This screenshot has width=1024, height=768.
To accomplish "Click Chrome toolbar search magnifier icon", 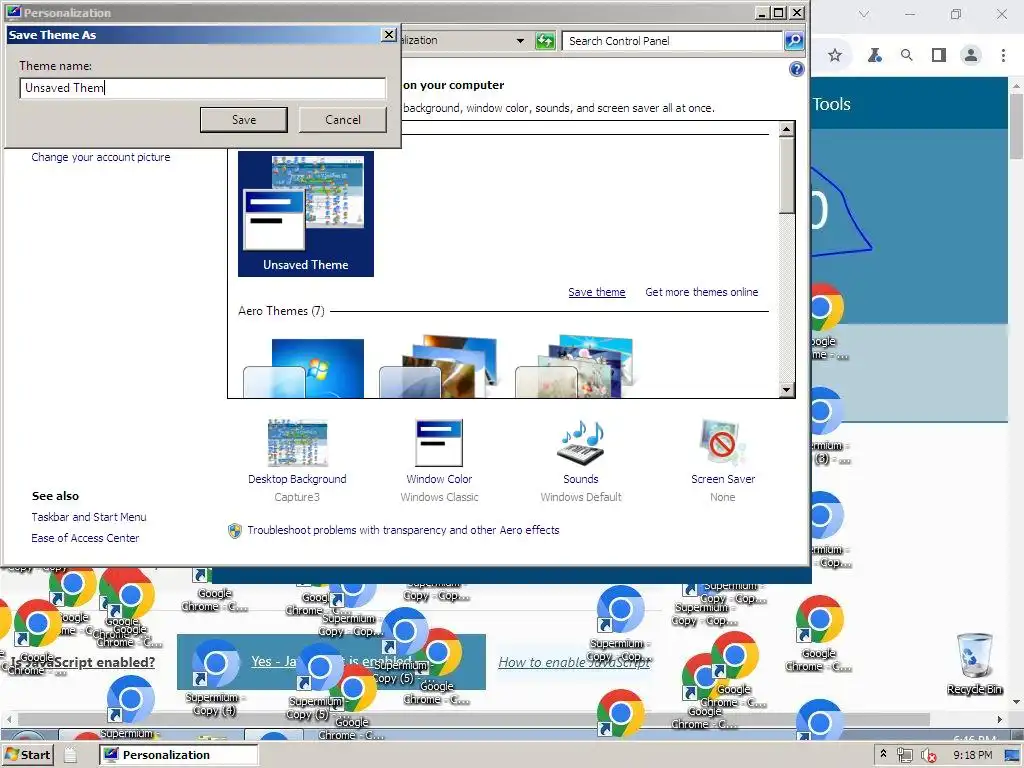I will [x=906, y=56].
